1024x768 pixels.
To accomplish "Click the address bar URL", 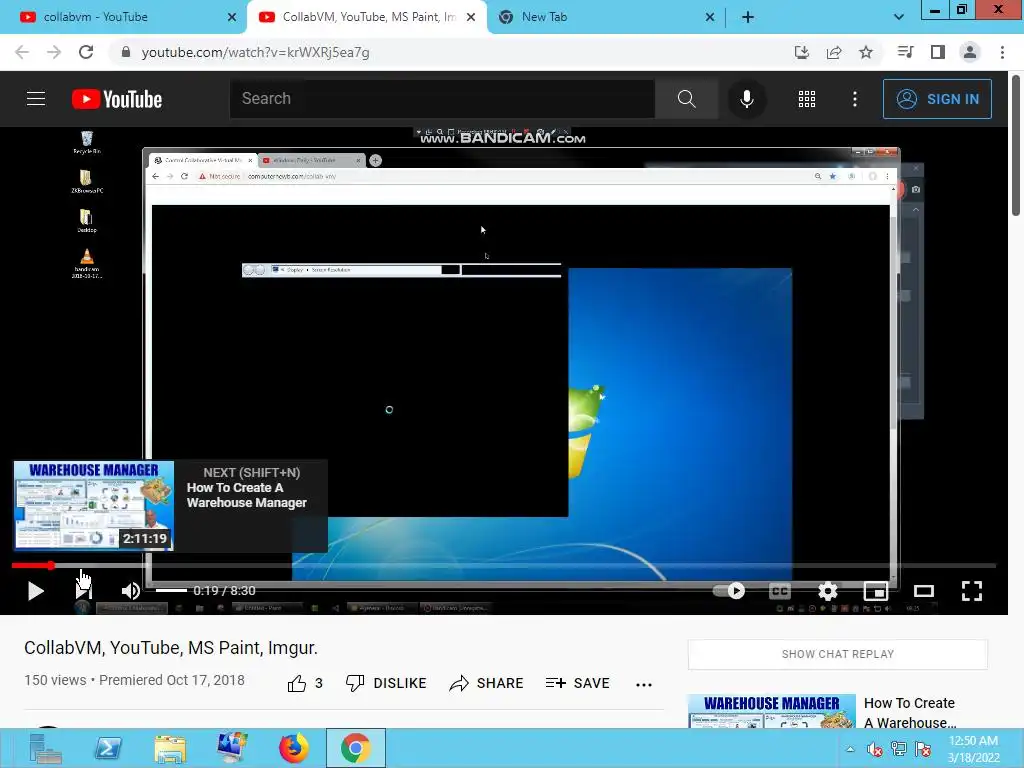I will pyautogui.click(x=255, y=52).
